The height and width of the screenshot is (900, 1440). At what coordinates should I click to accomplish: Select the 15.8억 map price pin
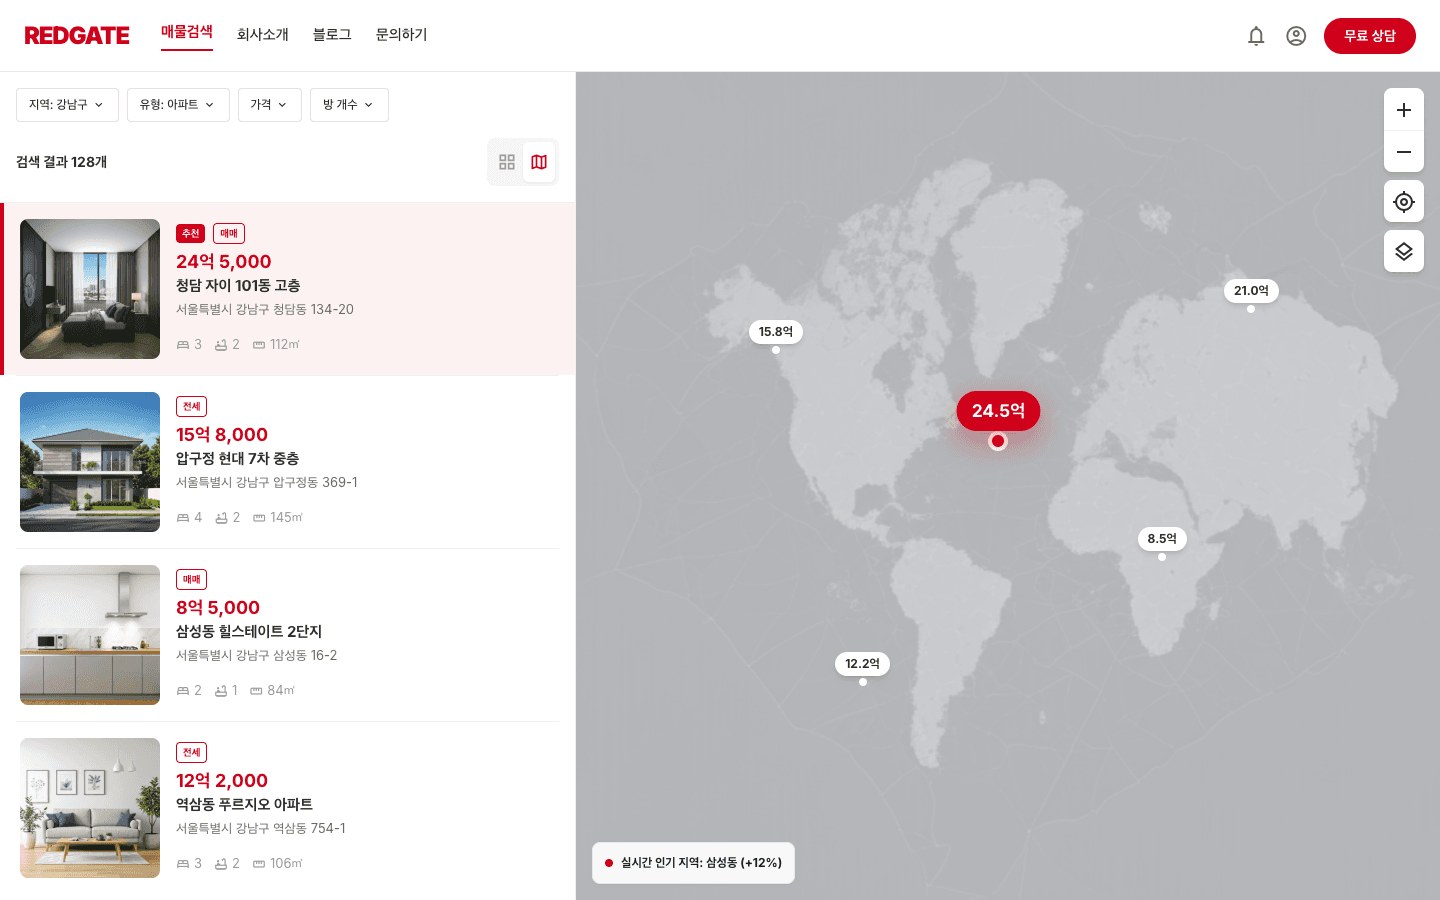click(775, 332)
